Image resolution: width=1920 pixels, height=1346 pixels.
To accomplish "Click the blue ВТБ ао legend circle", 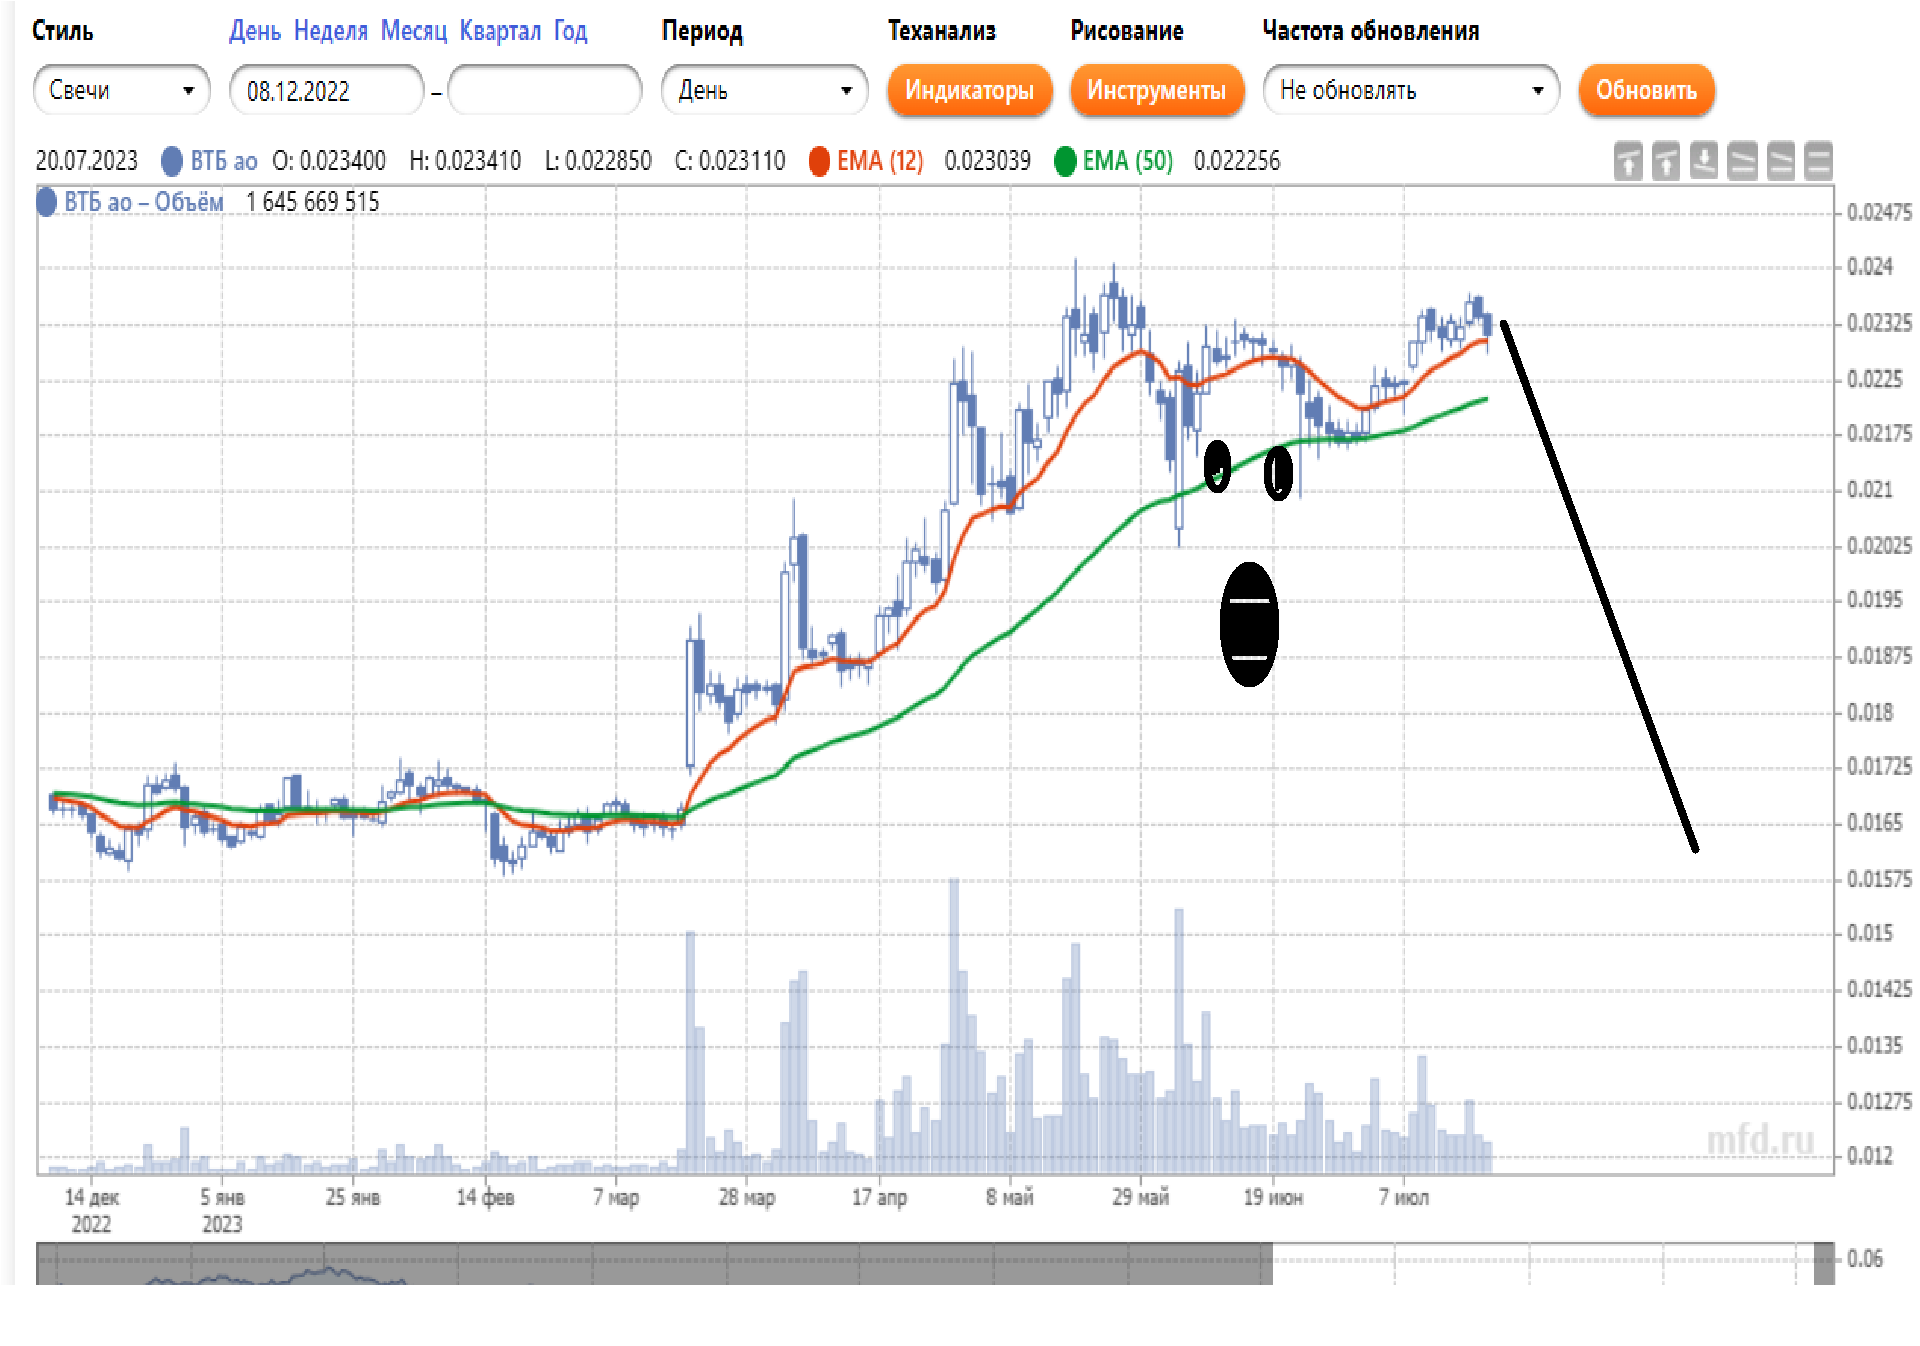I will (172, 161).
